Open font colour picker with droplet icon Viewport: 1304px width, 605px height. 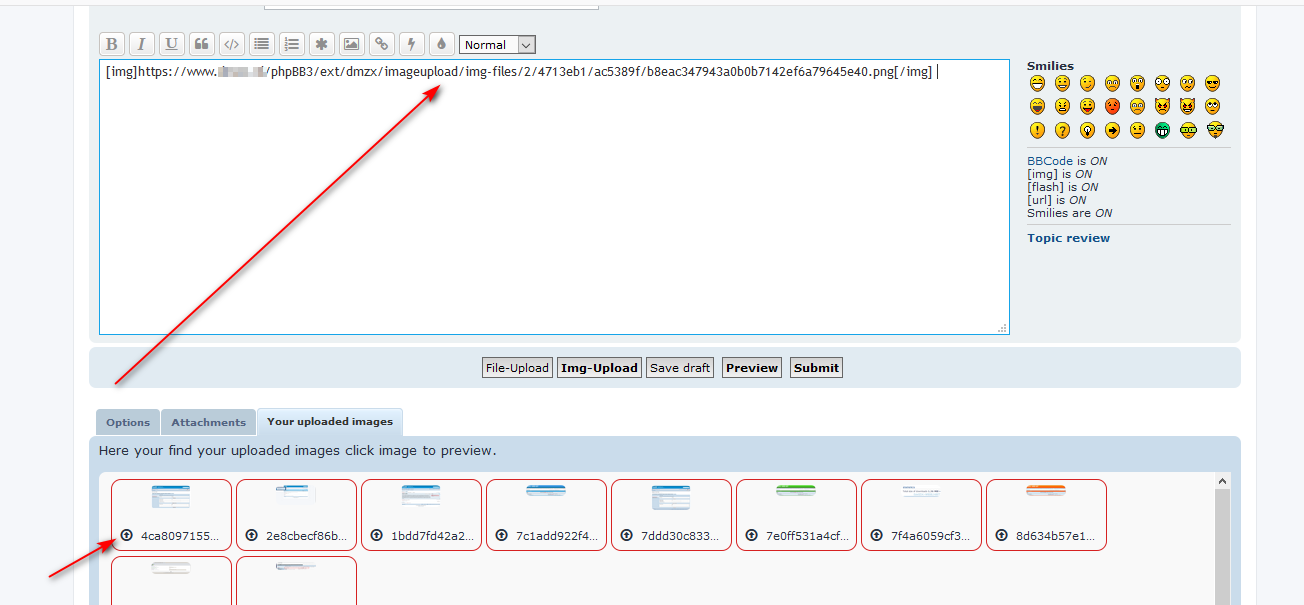441,44
